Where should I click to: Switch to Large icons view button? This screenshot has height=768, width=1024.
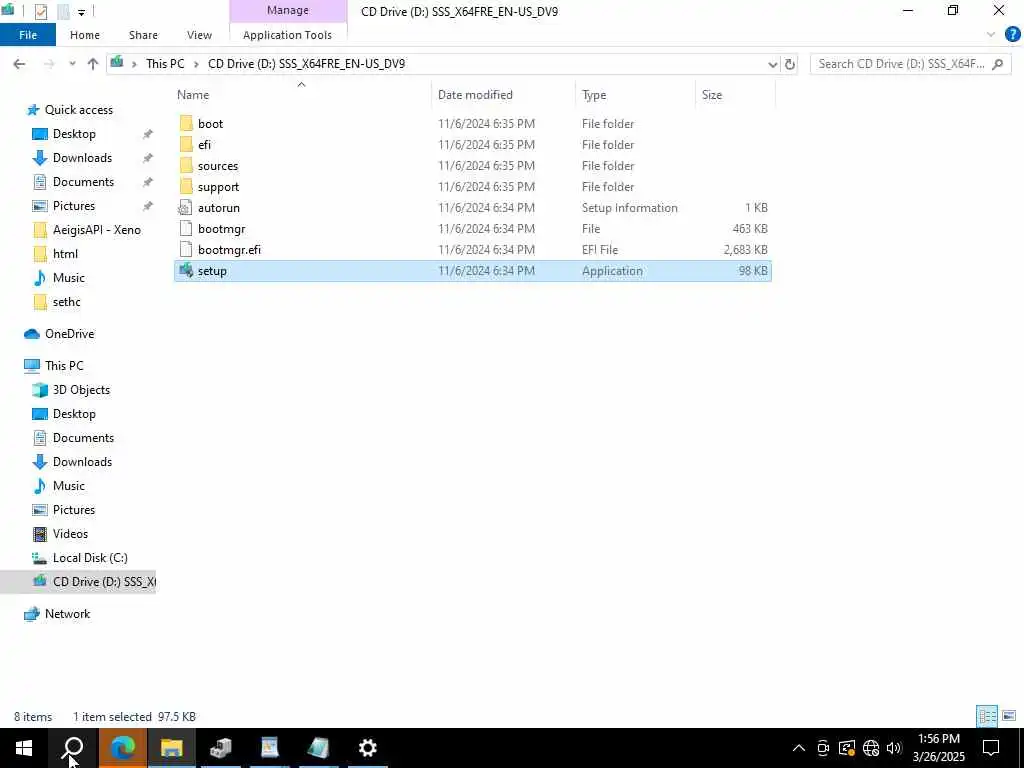coord(1009,716)
